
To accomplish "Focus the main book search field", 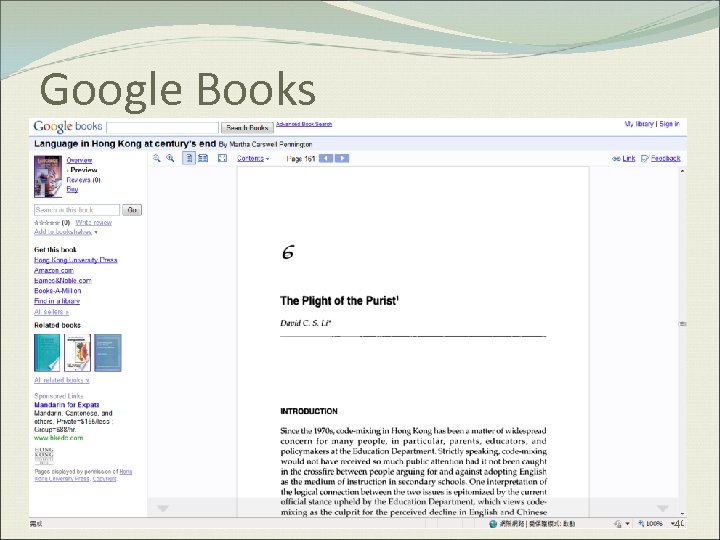I will (x=163, y=128).
